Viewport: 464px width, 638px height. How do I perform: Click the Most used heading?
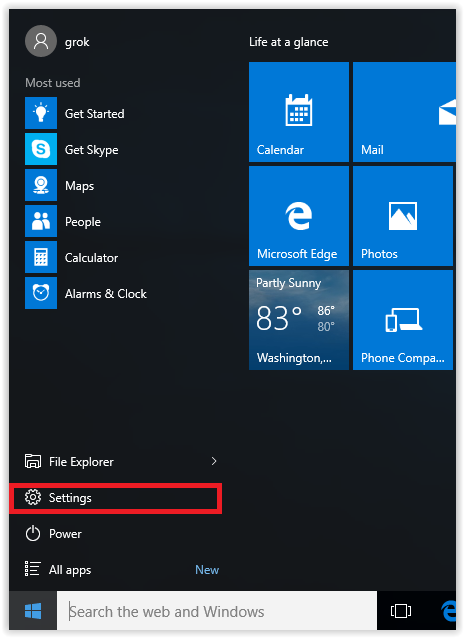53,83
